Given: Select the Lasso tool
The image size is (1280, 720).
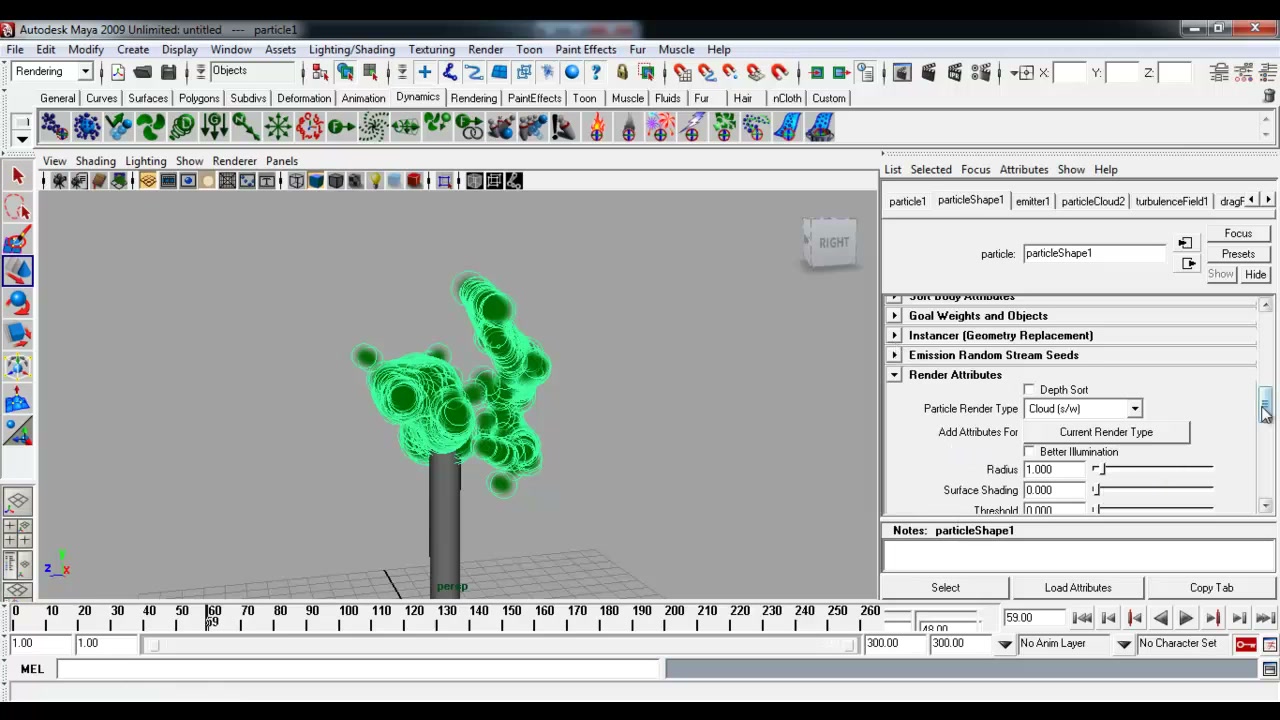Looking at the screenshot, I should pos(17,208).
